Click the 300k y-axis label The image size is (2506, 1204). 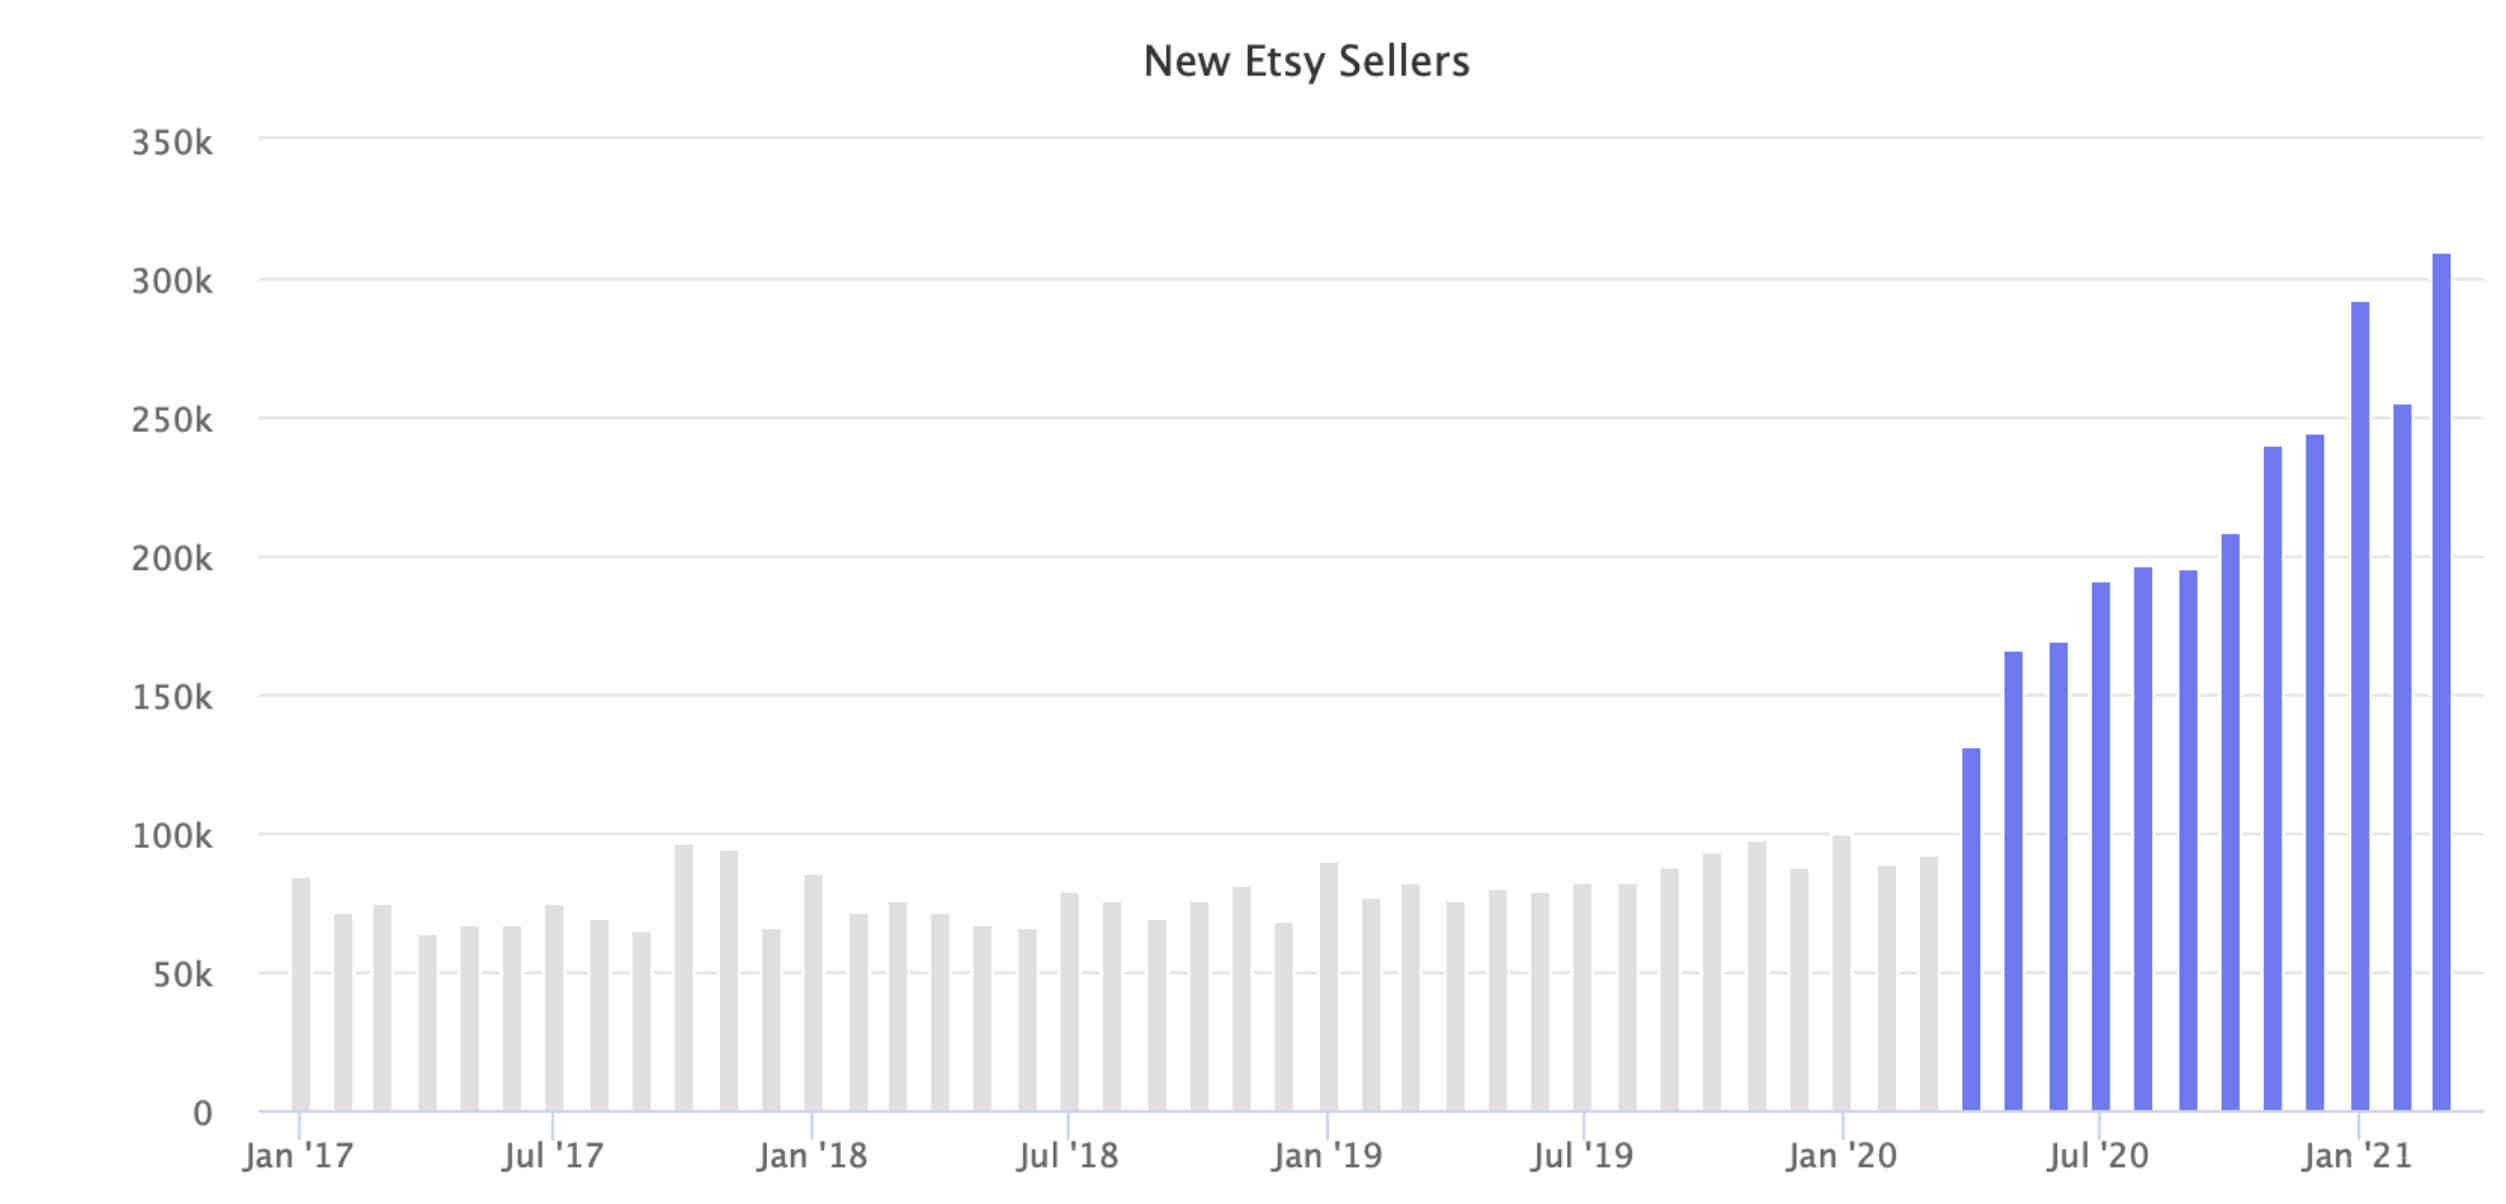tap(172, 281)
